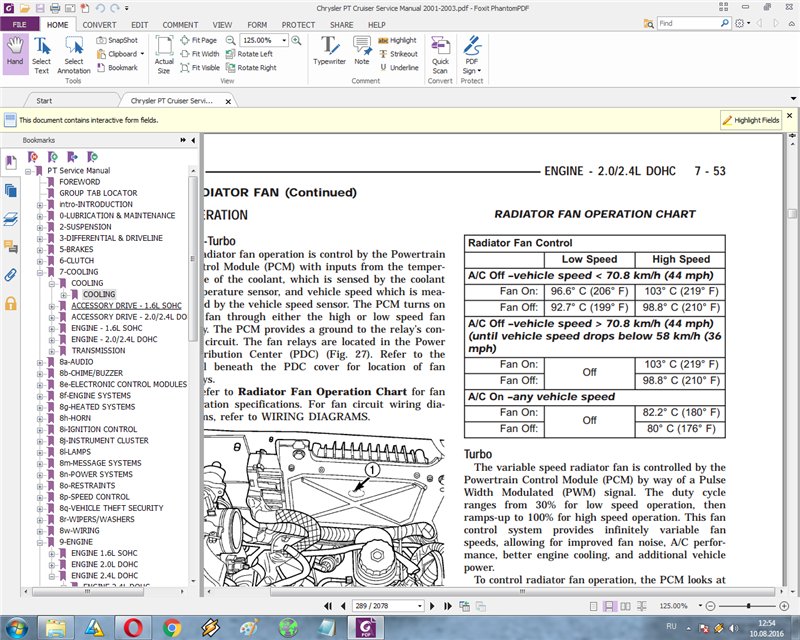
Task: Go to the next page
Action: (x=432, y=606)
